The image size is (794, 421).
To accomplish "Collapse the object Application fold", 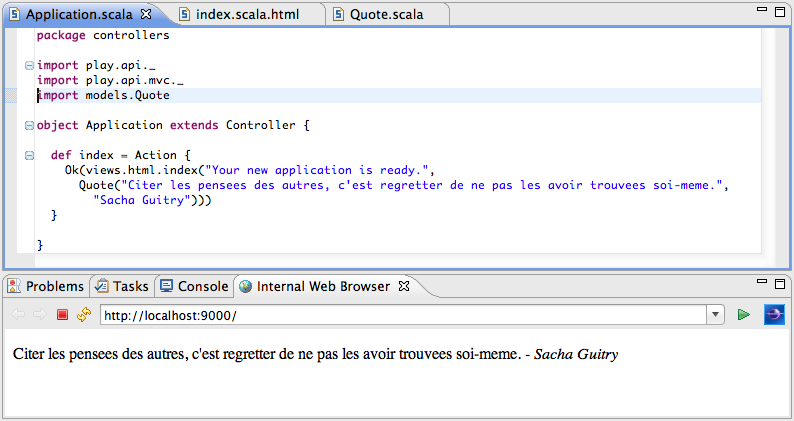I will click(x=29, y=126).
